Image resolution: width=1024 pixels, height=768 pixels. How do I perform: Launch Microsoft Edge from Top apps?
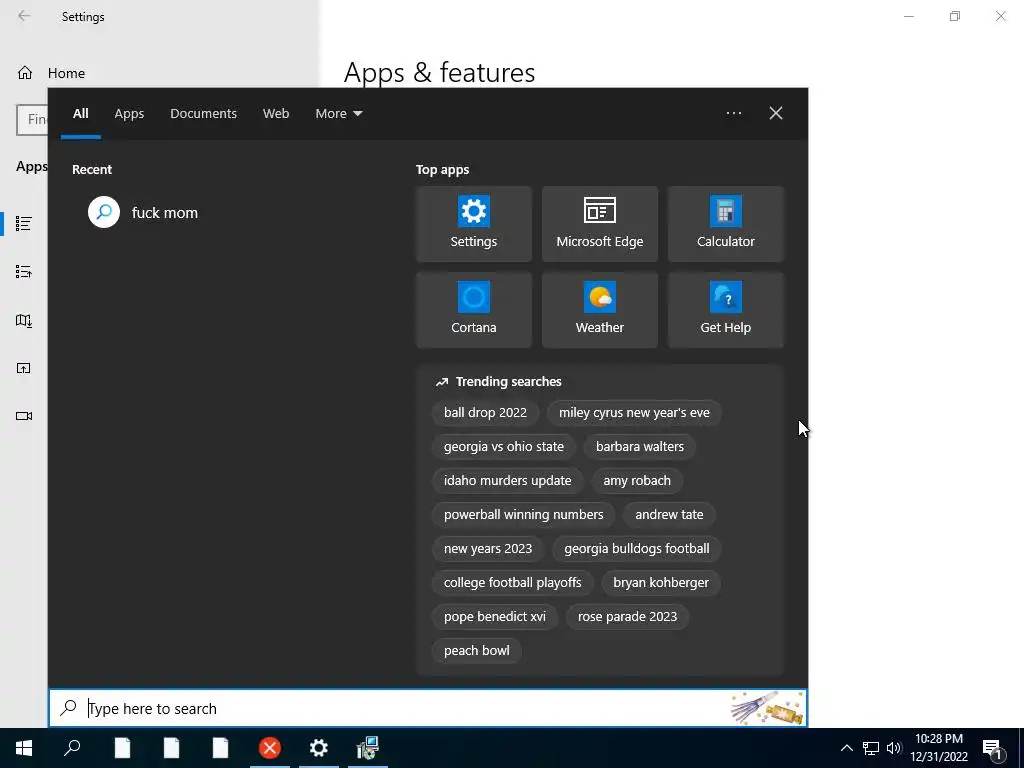(x=600, y=224)
